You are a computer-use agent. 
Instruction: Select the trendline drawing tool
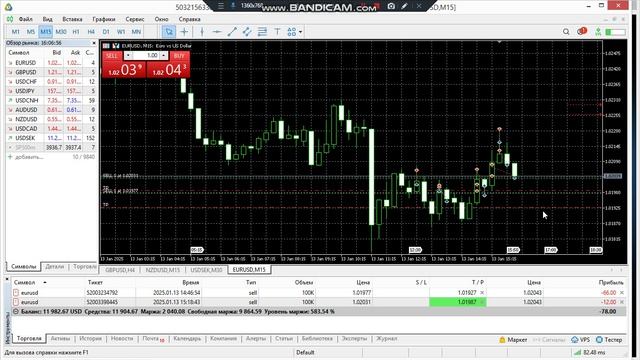(x=232, y=32)
